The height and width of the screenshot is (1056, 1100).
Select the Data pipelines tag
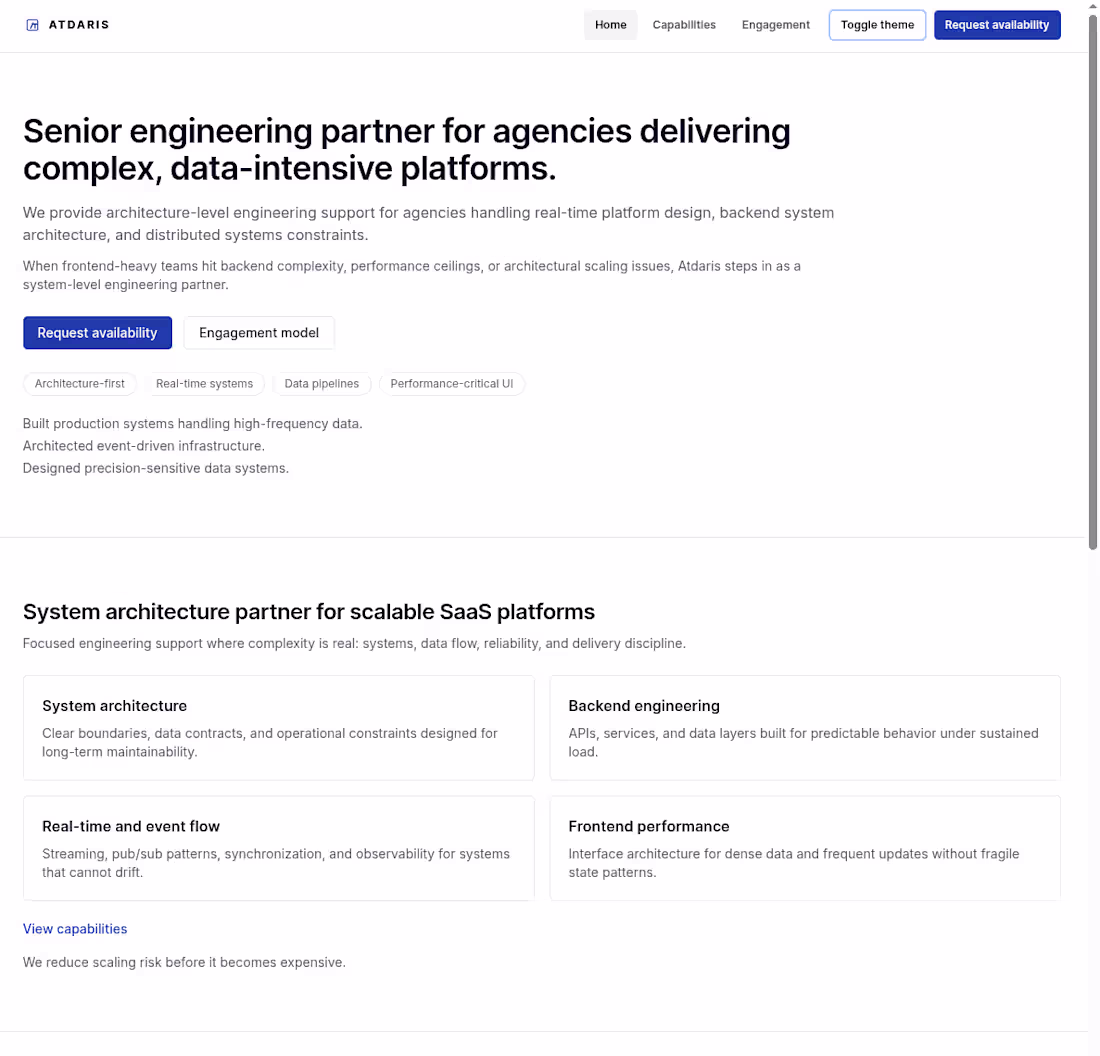321,384
